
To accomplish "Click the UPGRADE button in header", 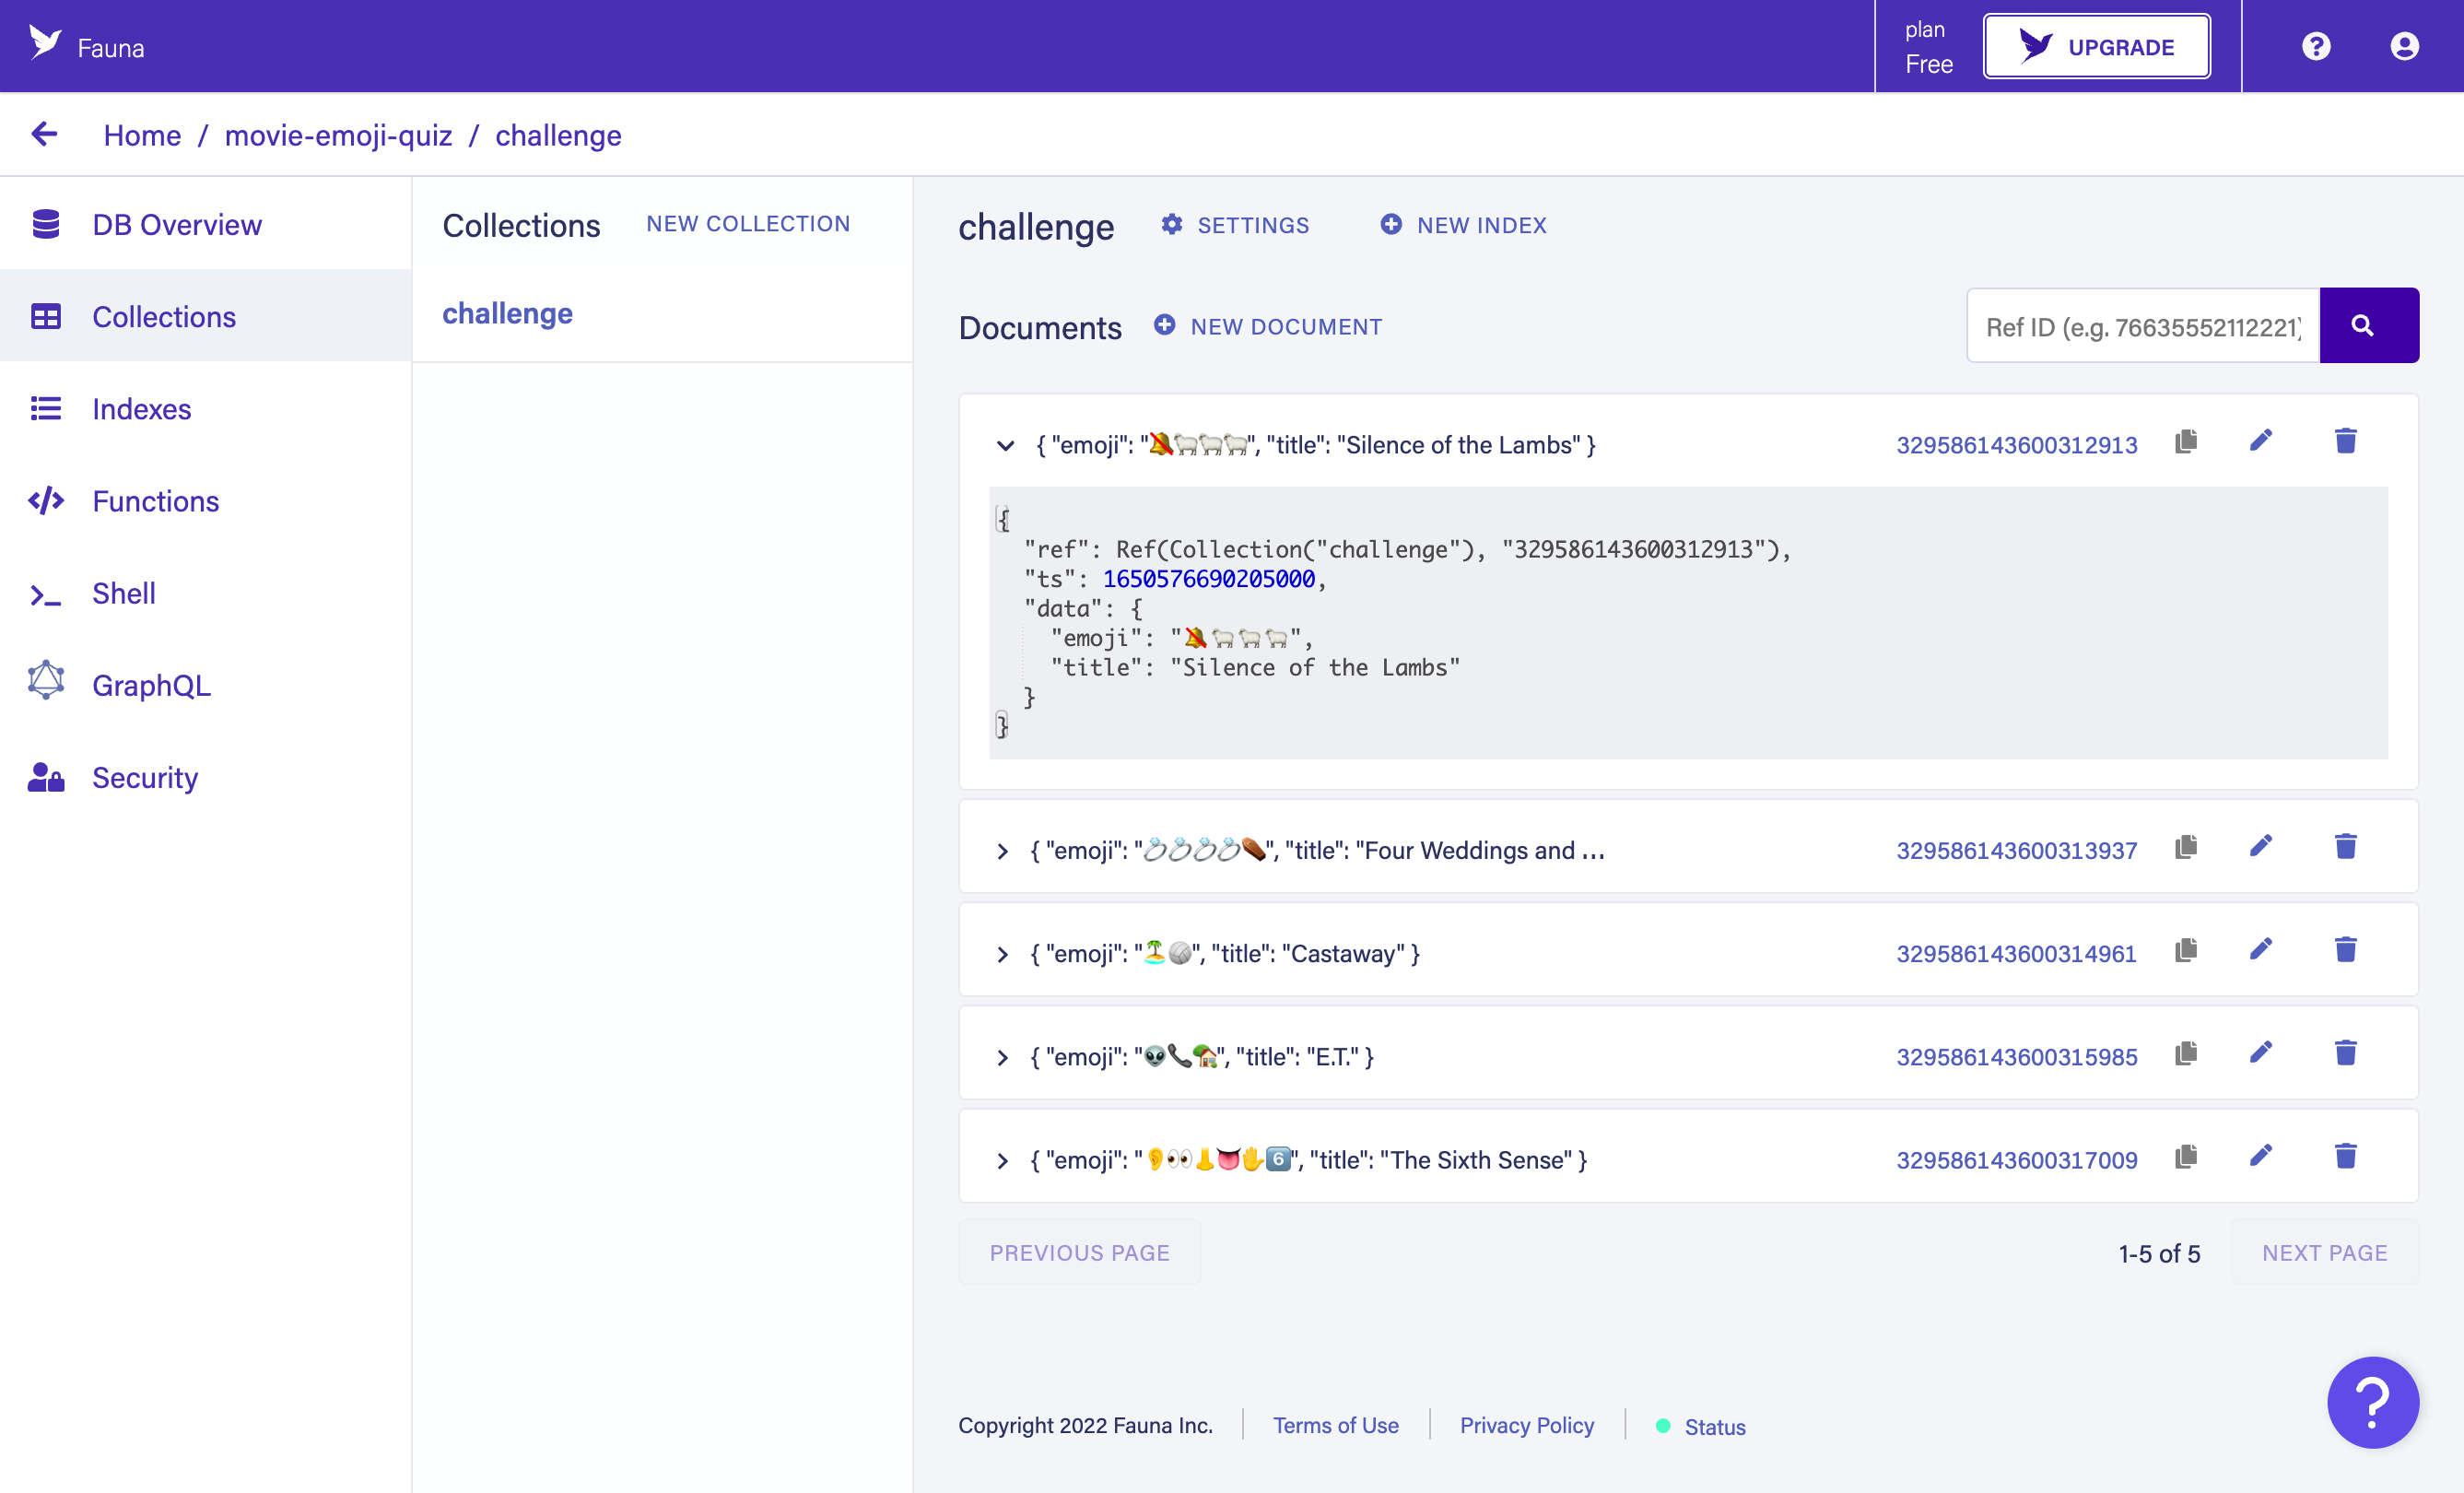I will tap(2096, 46).
